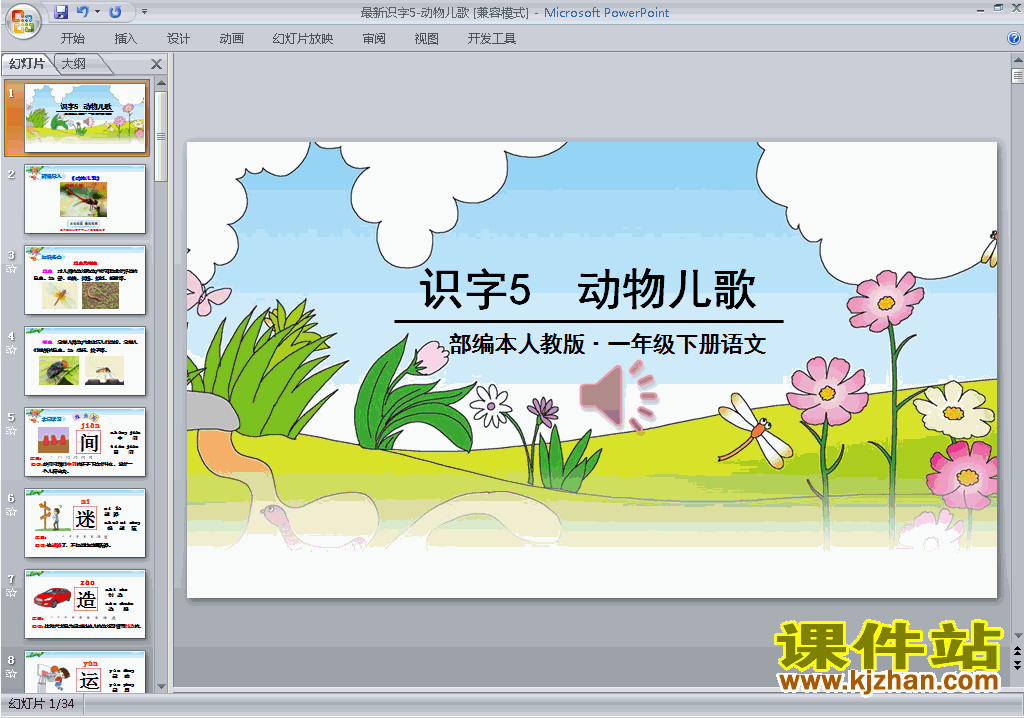Open the 开始 ribbon tab

[x=72, y=39]
